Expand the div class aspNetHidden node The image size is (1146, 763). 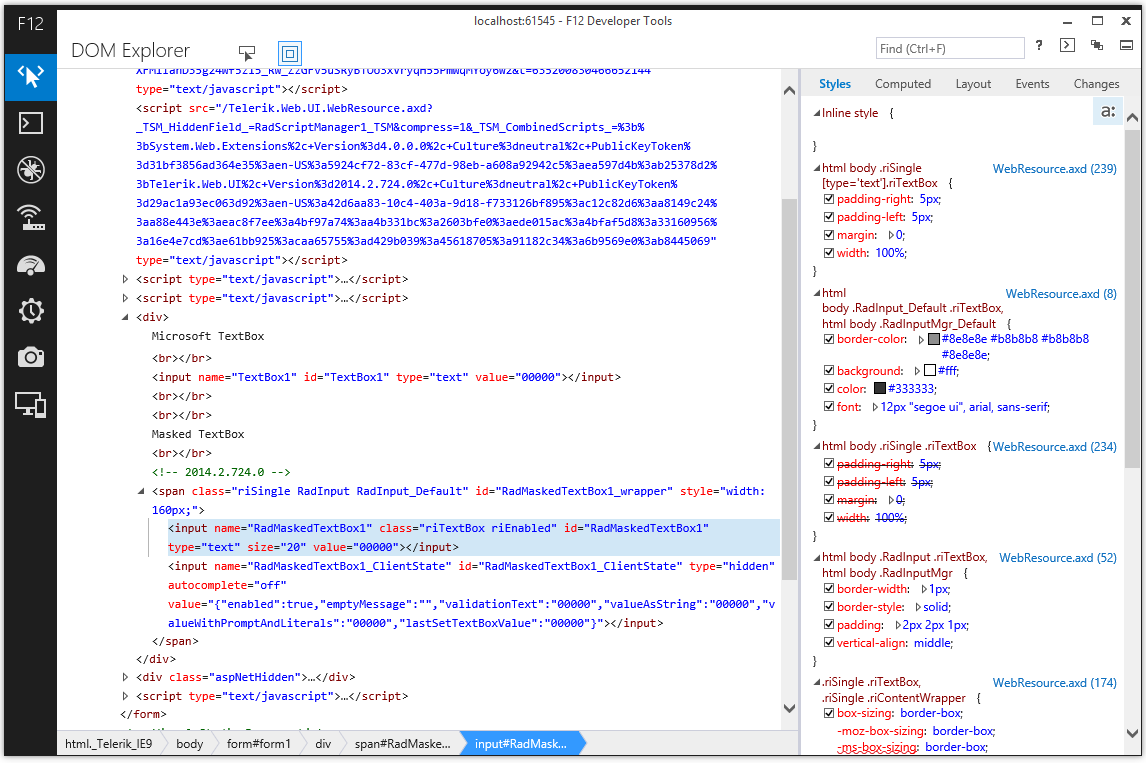(125, 677)
